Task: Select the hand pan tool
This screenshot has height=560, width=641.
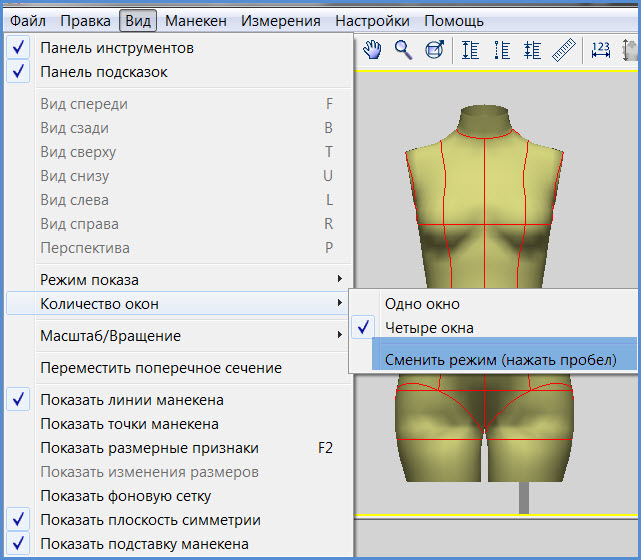Action: point(373,50)
